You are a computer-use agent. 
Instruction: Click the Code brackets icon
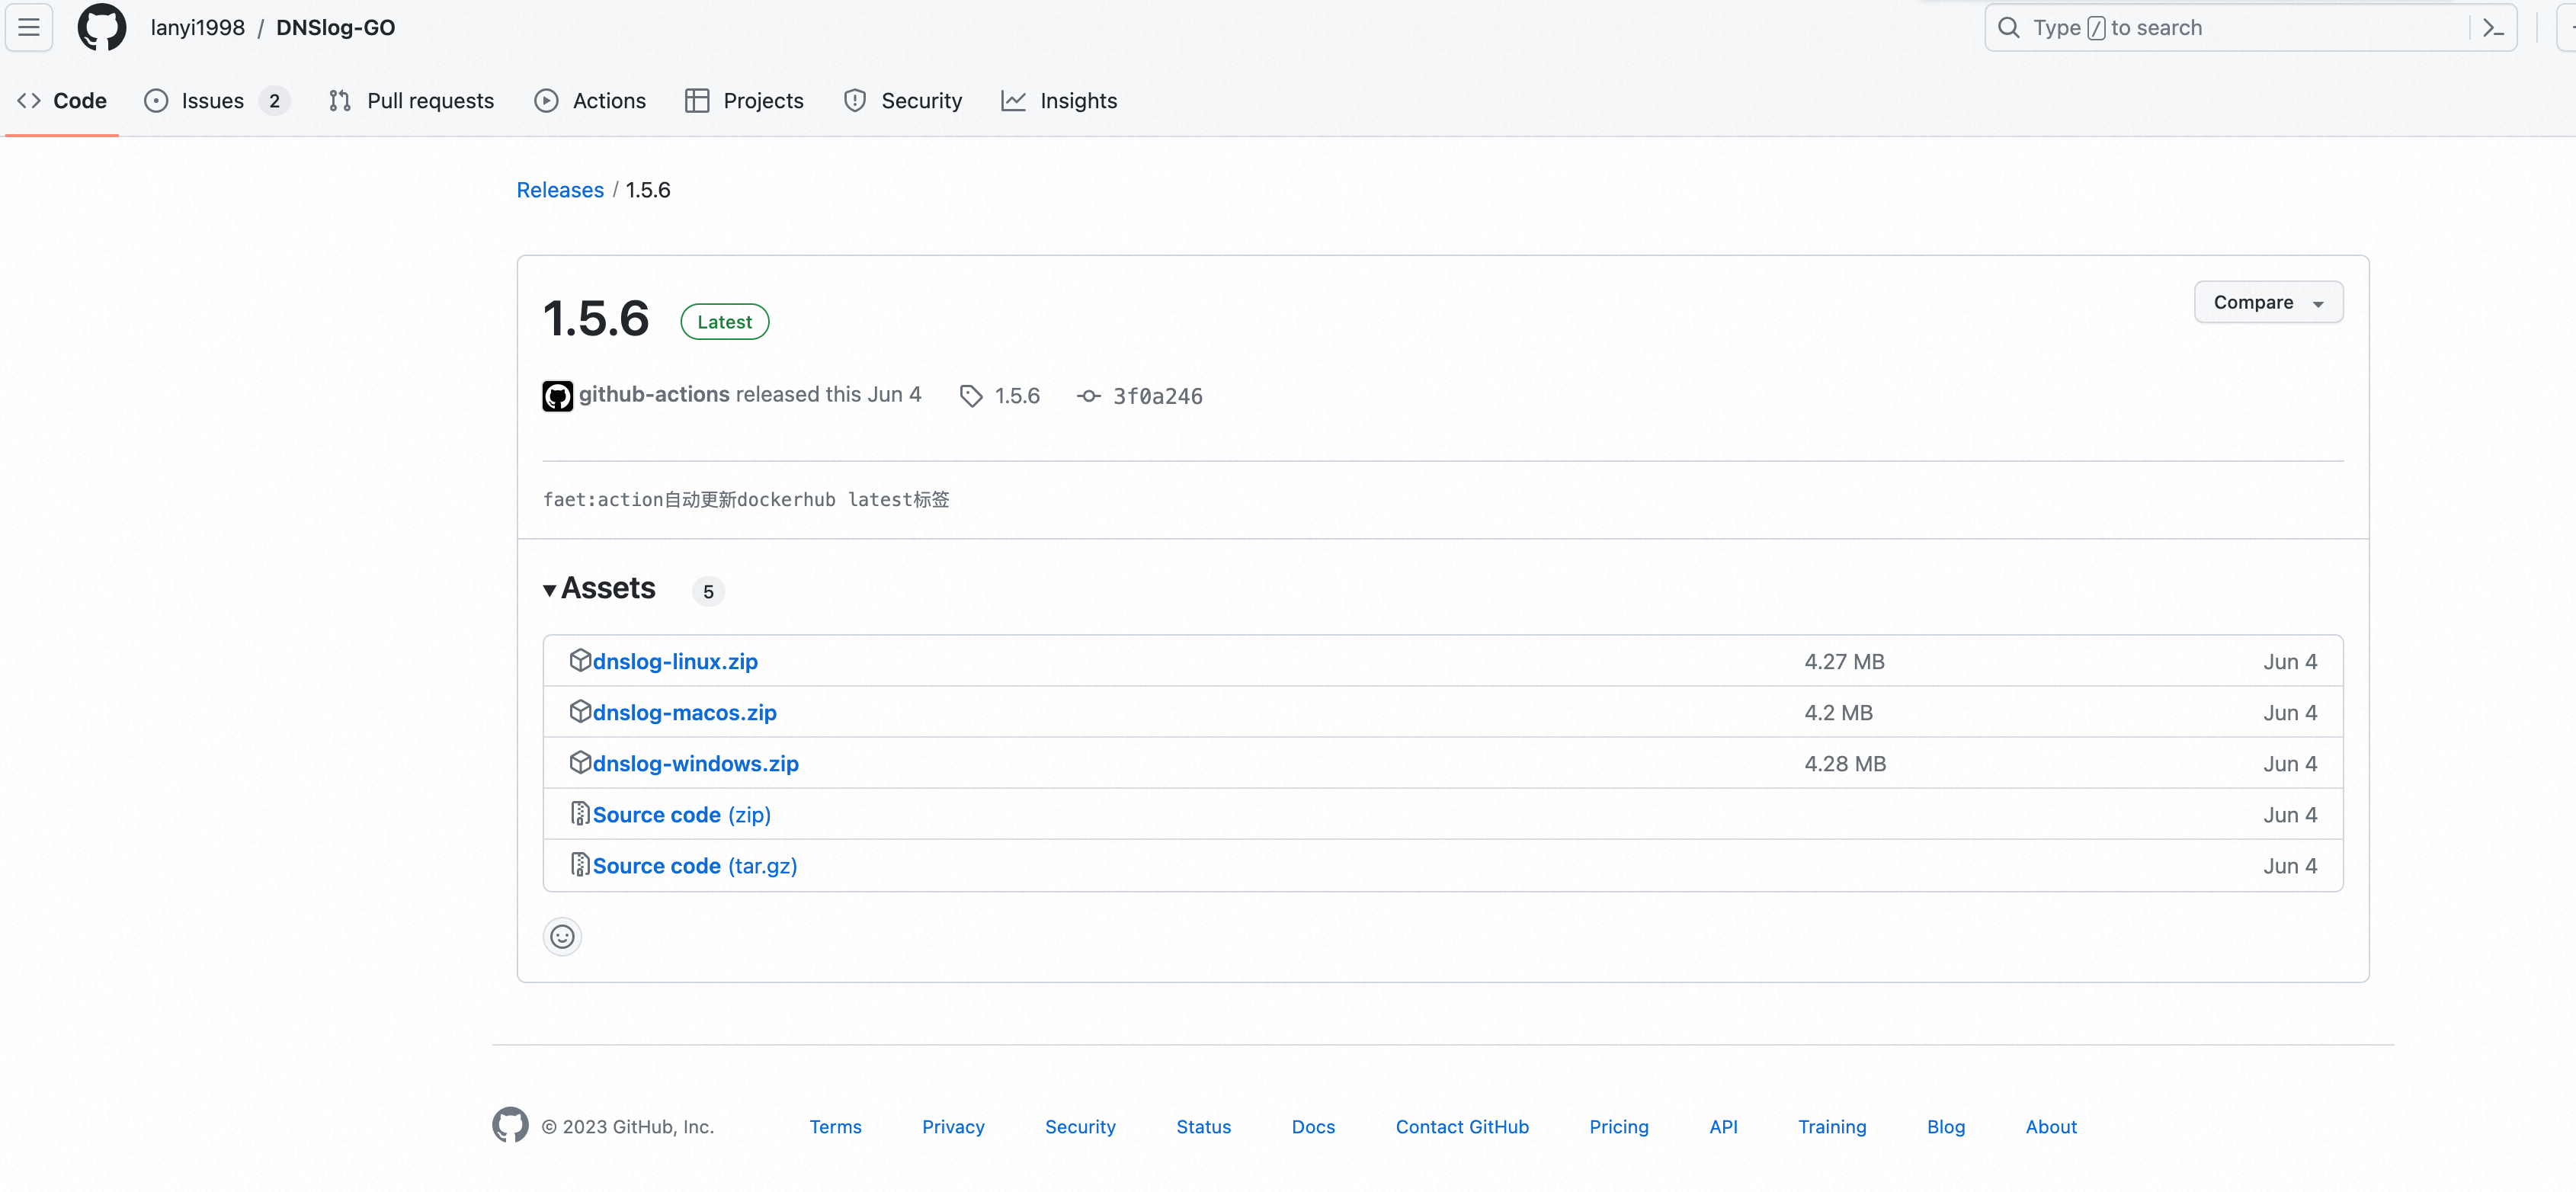point(29,100)
